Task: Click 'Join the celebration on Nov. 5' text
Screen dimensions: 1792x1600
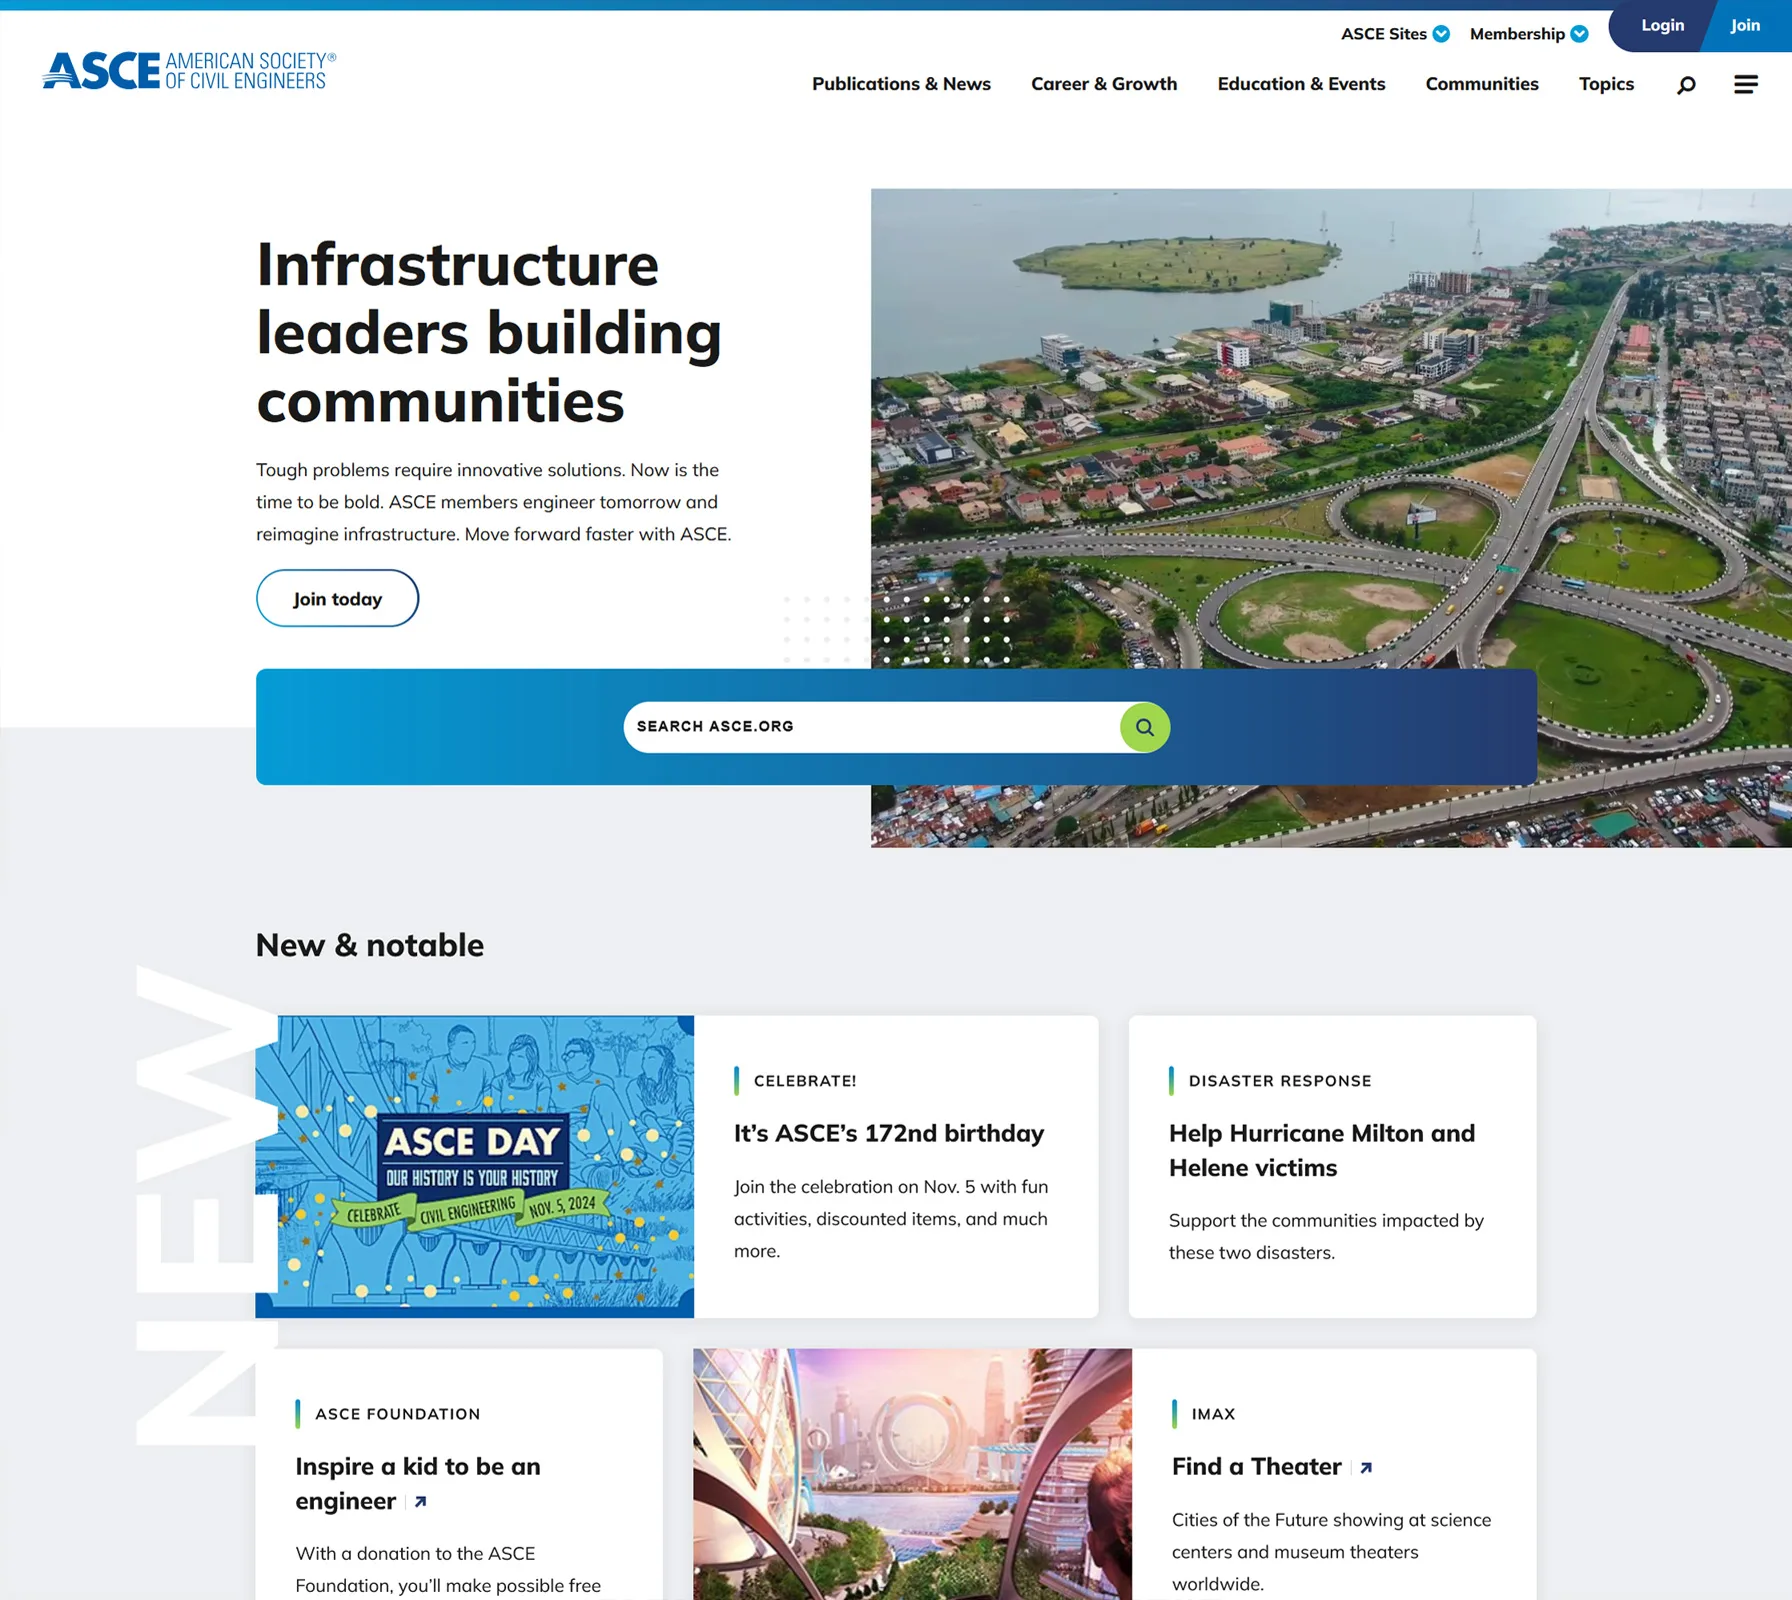Action: (891, 1219)
